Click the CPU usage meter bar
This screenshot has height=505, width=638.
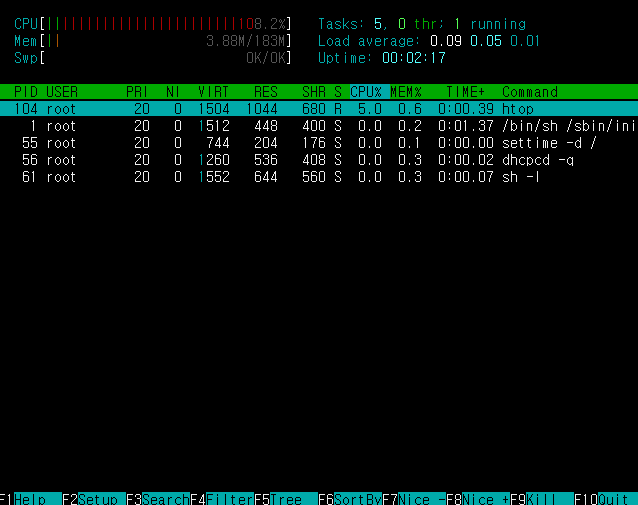click(153, 24)
